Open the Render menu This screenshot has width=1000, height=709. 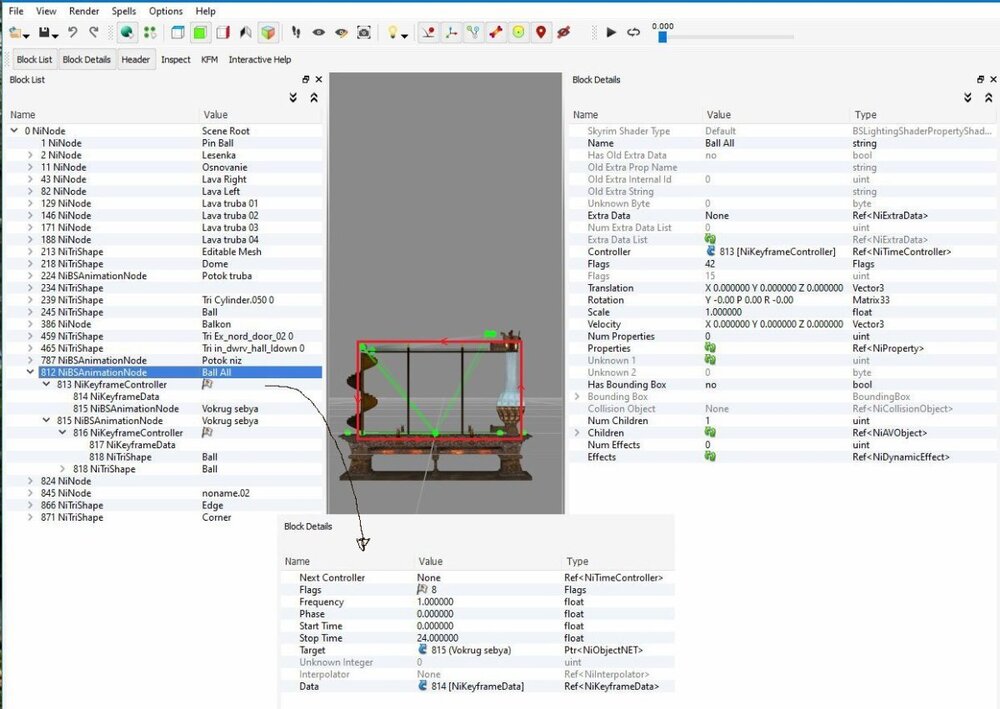84,11
